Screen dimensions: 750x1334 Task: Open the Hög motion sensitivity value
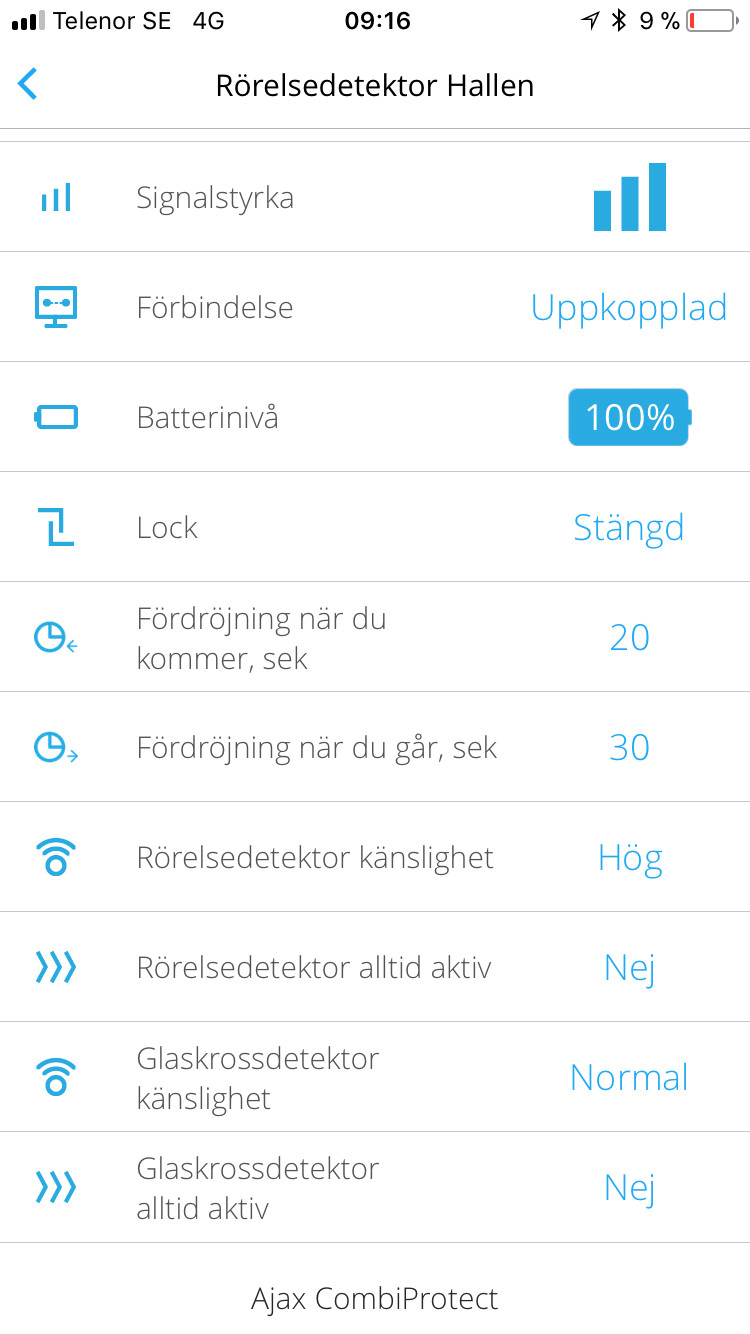629,857
